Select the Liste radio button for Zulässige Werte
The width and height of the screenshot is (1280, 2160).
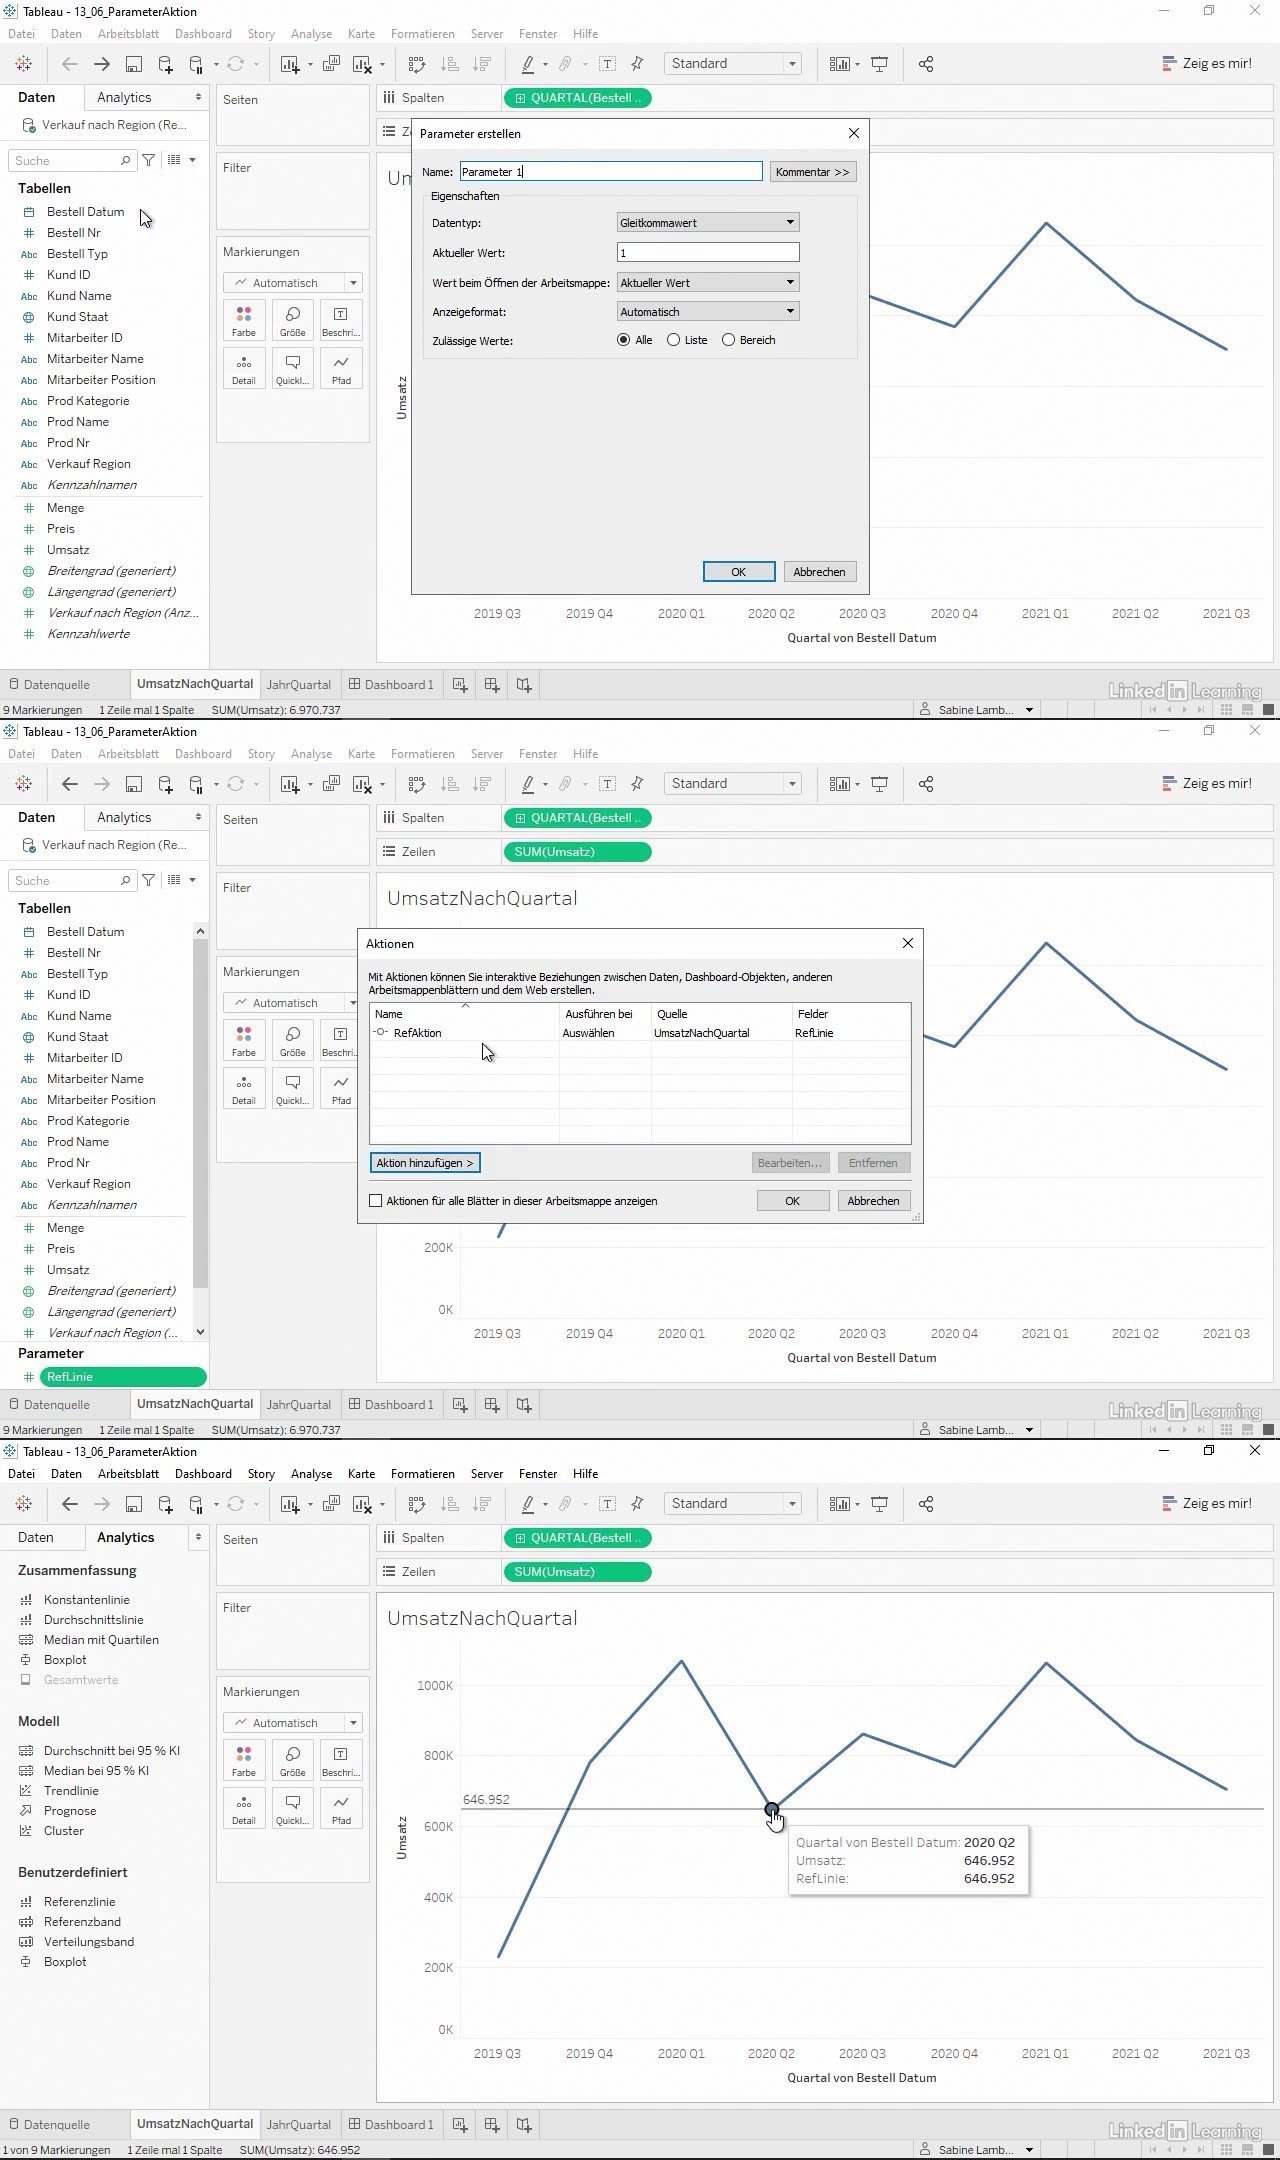point(674,340)
